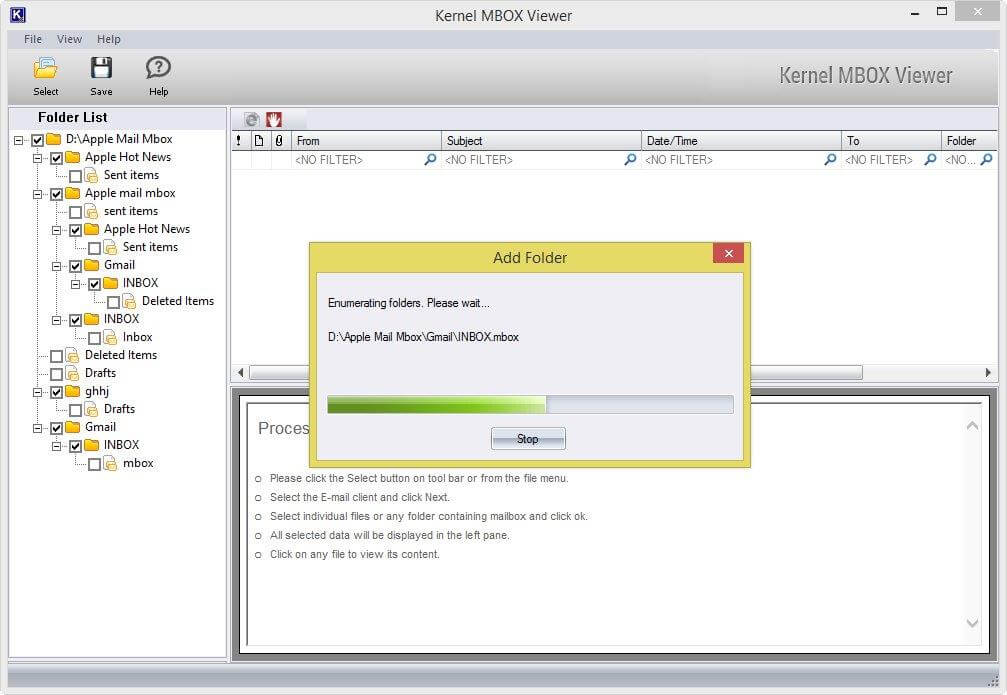Image resolution: width=1007 pixels, height=695 pixels.
Task: Click the enumeration progress bar
Action: click(530, 404)
